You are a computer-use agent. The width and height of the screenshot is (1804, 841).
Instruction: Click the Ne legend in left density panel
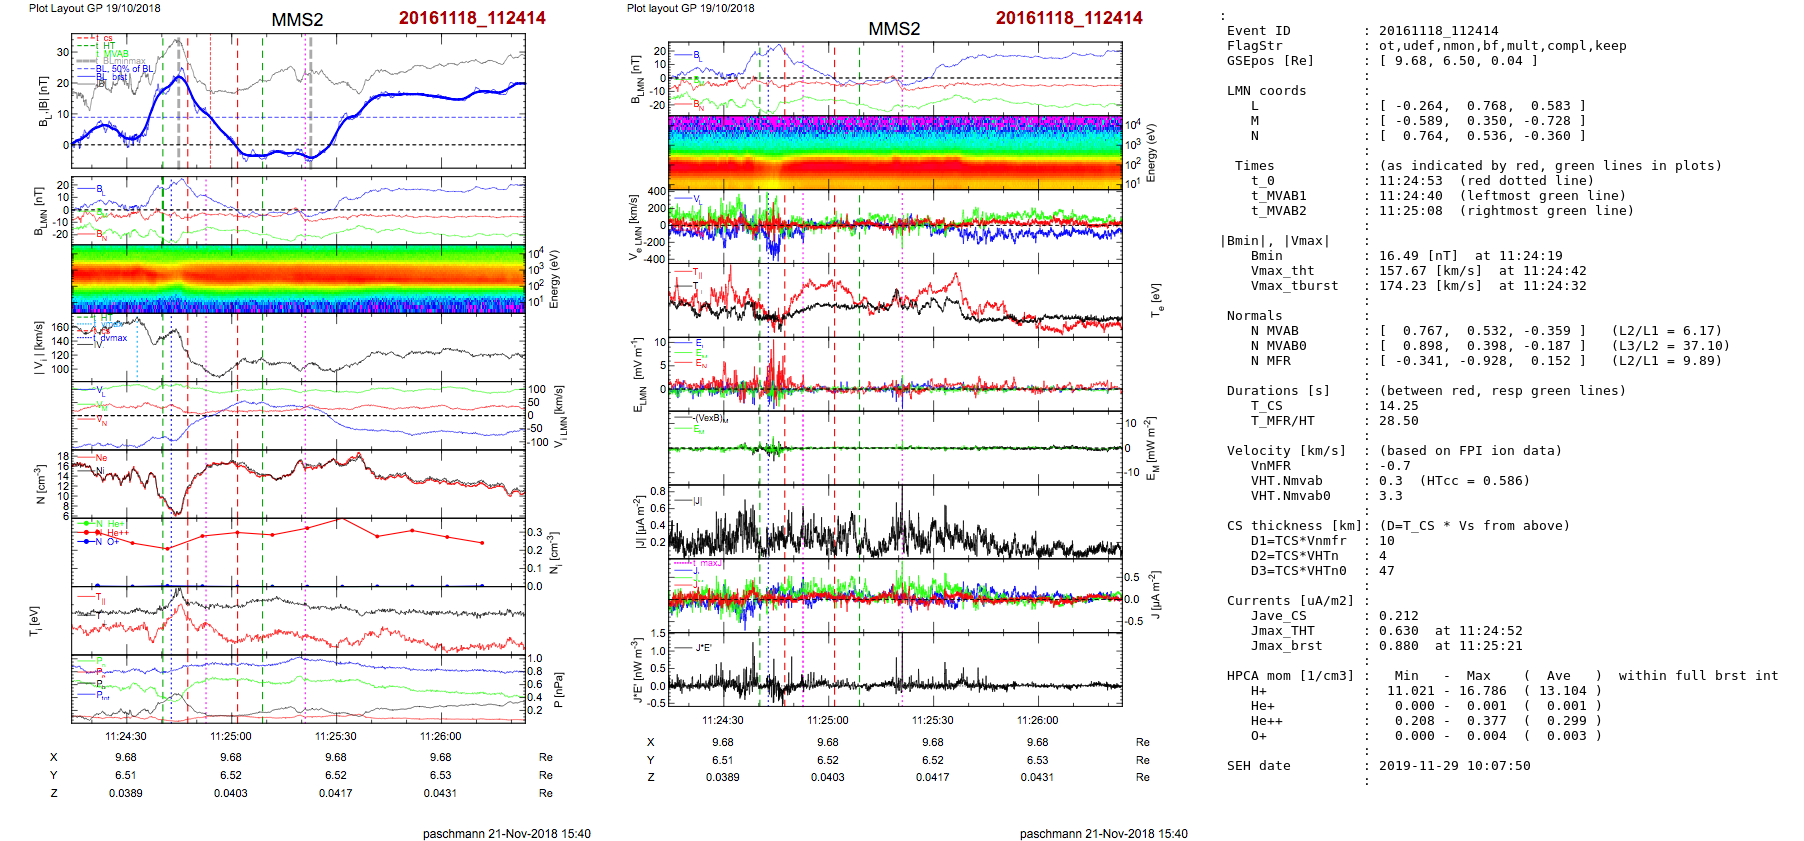101,458
